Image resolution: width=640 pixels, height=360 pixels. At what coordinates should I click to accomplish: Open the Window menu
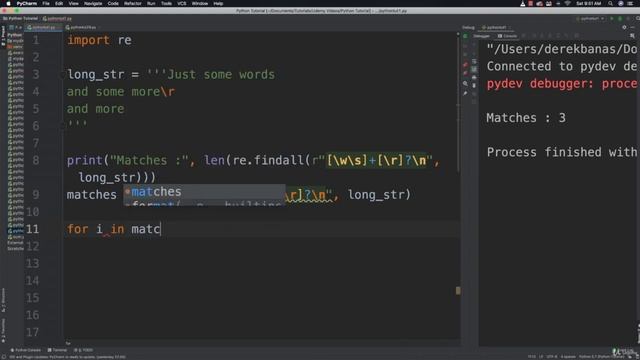(x=200, y=3)
